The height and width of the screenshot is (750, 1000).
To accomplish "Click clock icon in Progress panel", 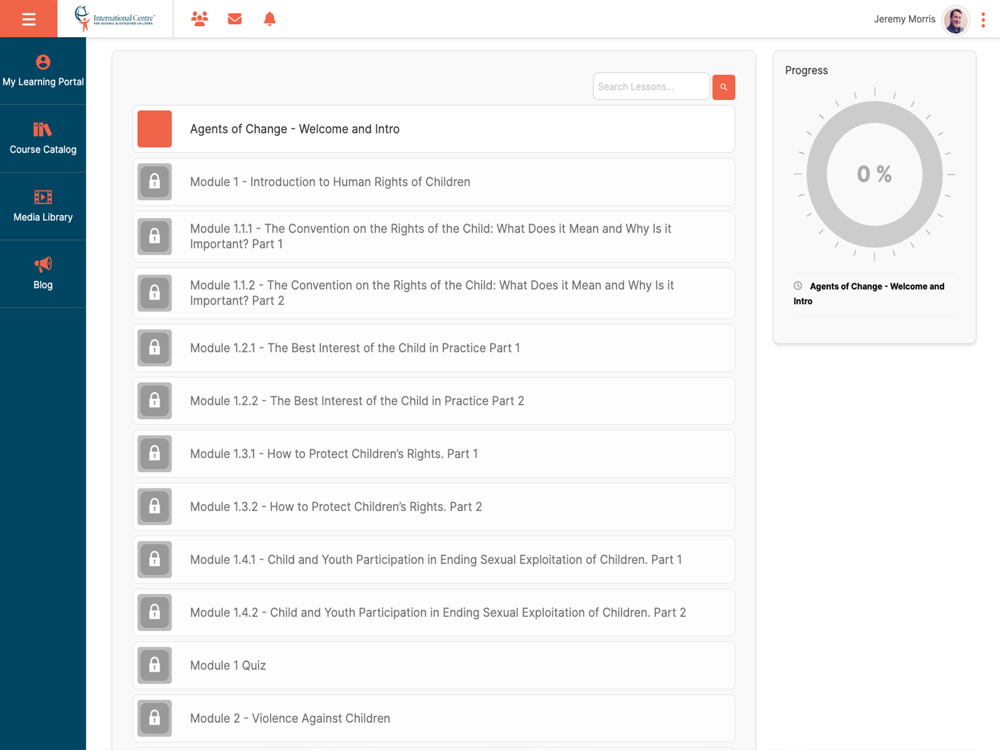I will pyautogui.click(x=798, y=286).
